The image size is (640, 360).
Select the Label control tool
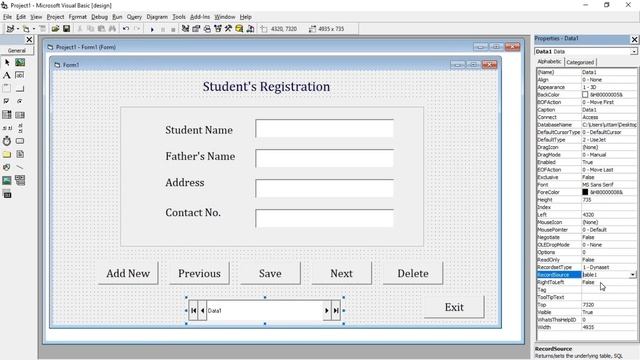7,76
